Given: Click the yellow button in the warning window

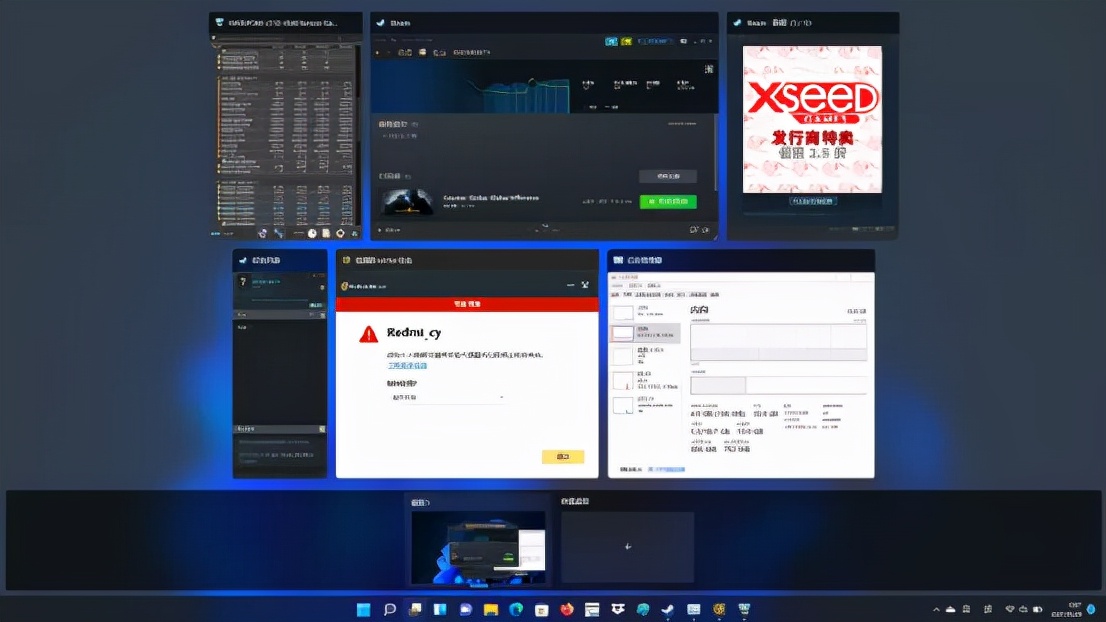Looking at the screenshot, I should (563, 457).
